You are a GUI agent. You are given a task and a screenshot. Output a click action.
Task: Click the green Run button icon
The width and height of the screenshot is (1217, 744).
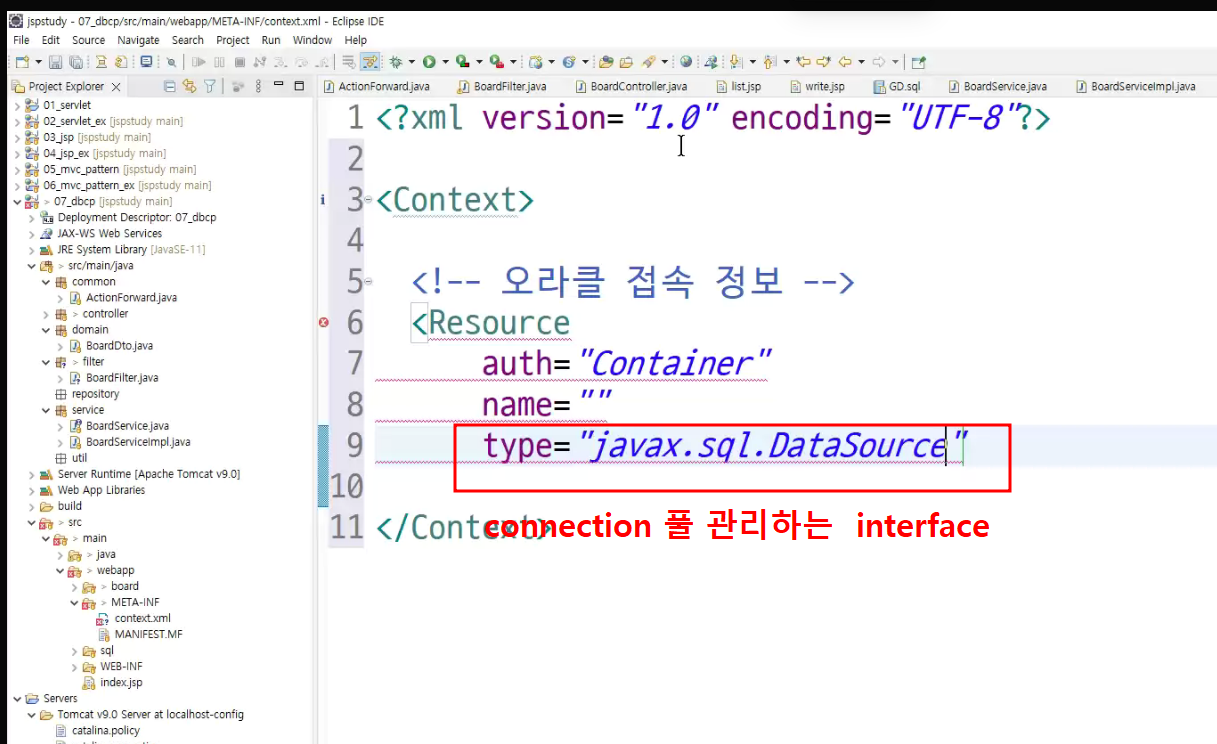(x=429, y=62)
